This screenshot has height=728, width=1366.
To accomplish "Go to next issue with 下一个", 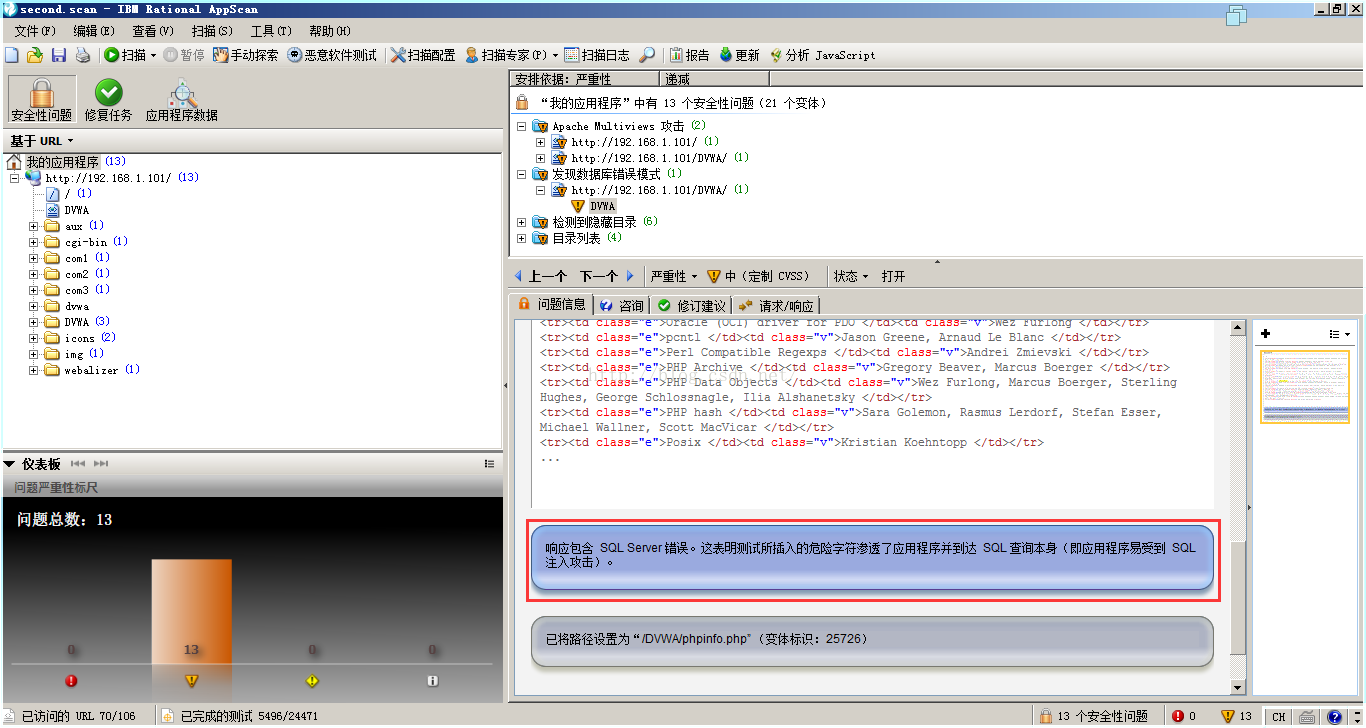I will pos(606,276).
